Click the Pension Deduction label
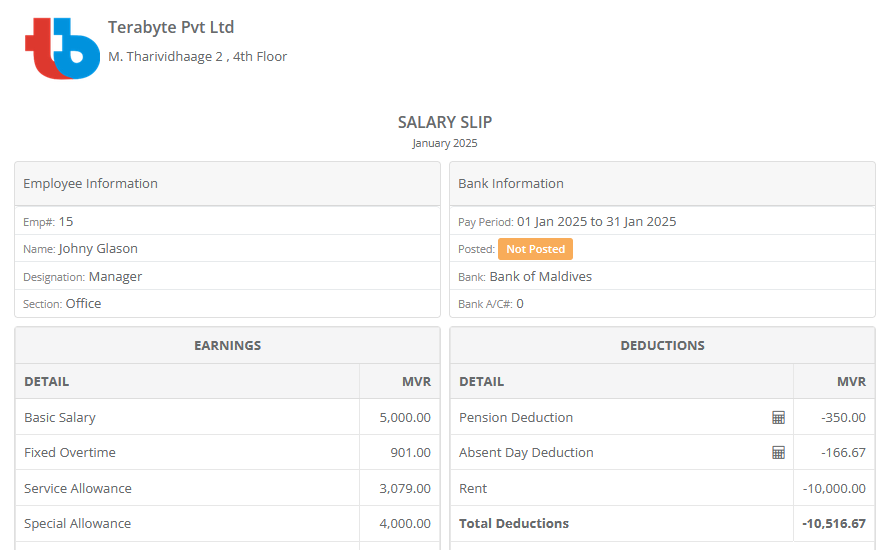Screen dimensions: 890x550 point(516,417)
